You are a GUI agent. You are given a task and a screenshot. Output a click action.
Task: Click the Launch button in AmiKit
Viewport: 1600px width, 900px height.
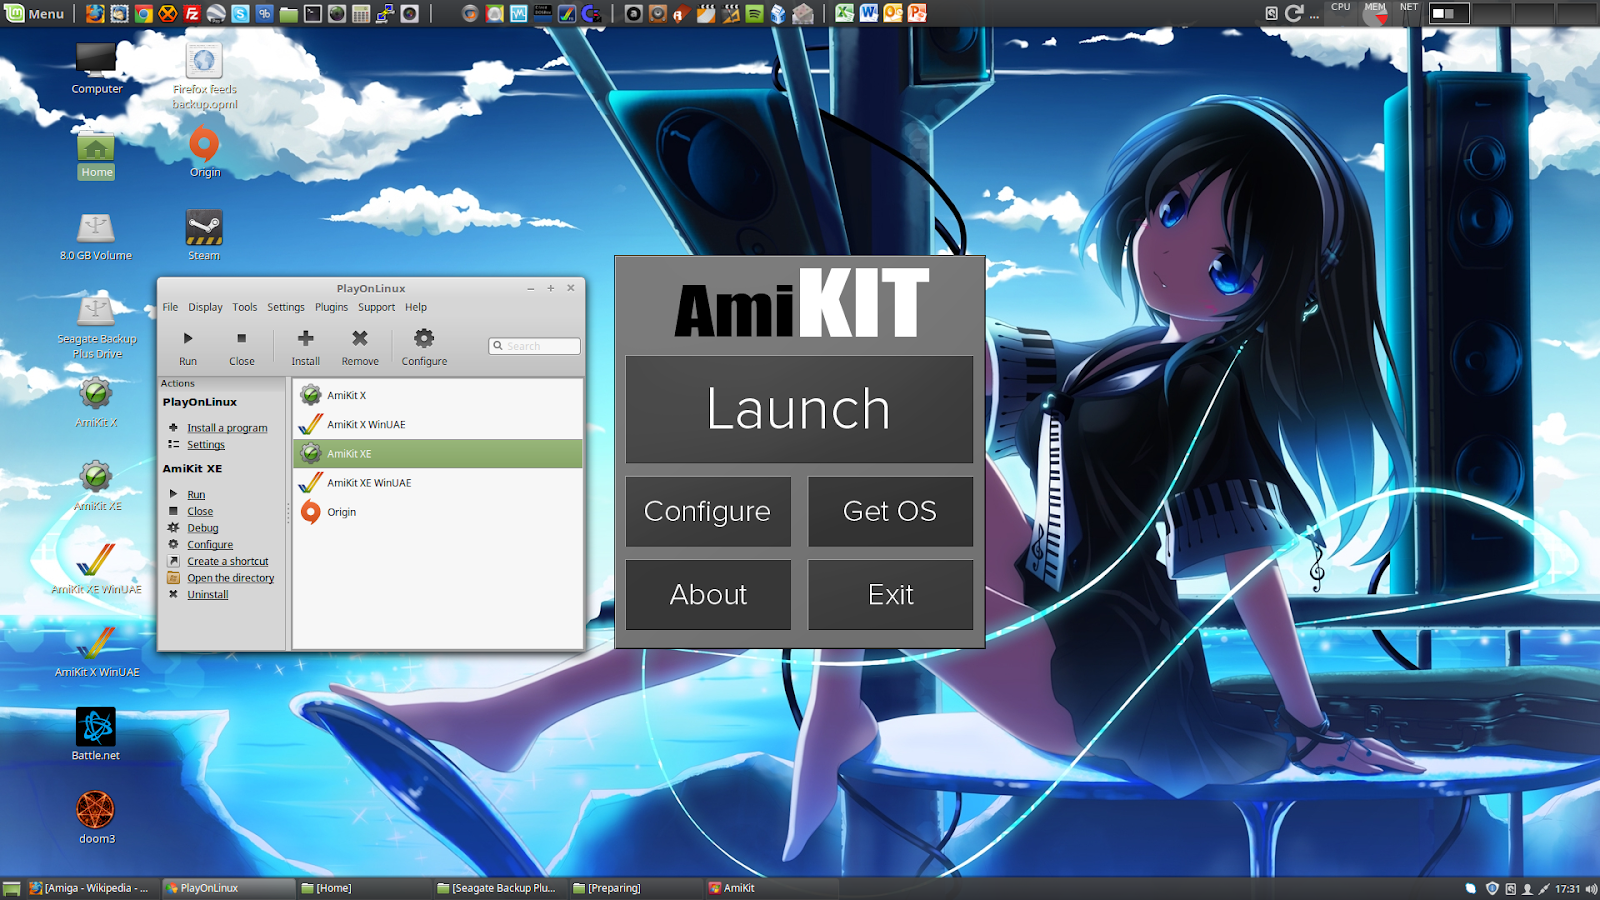pyautogui.click(x=799, y=409)
